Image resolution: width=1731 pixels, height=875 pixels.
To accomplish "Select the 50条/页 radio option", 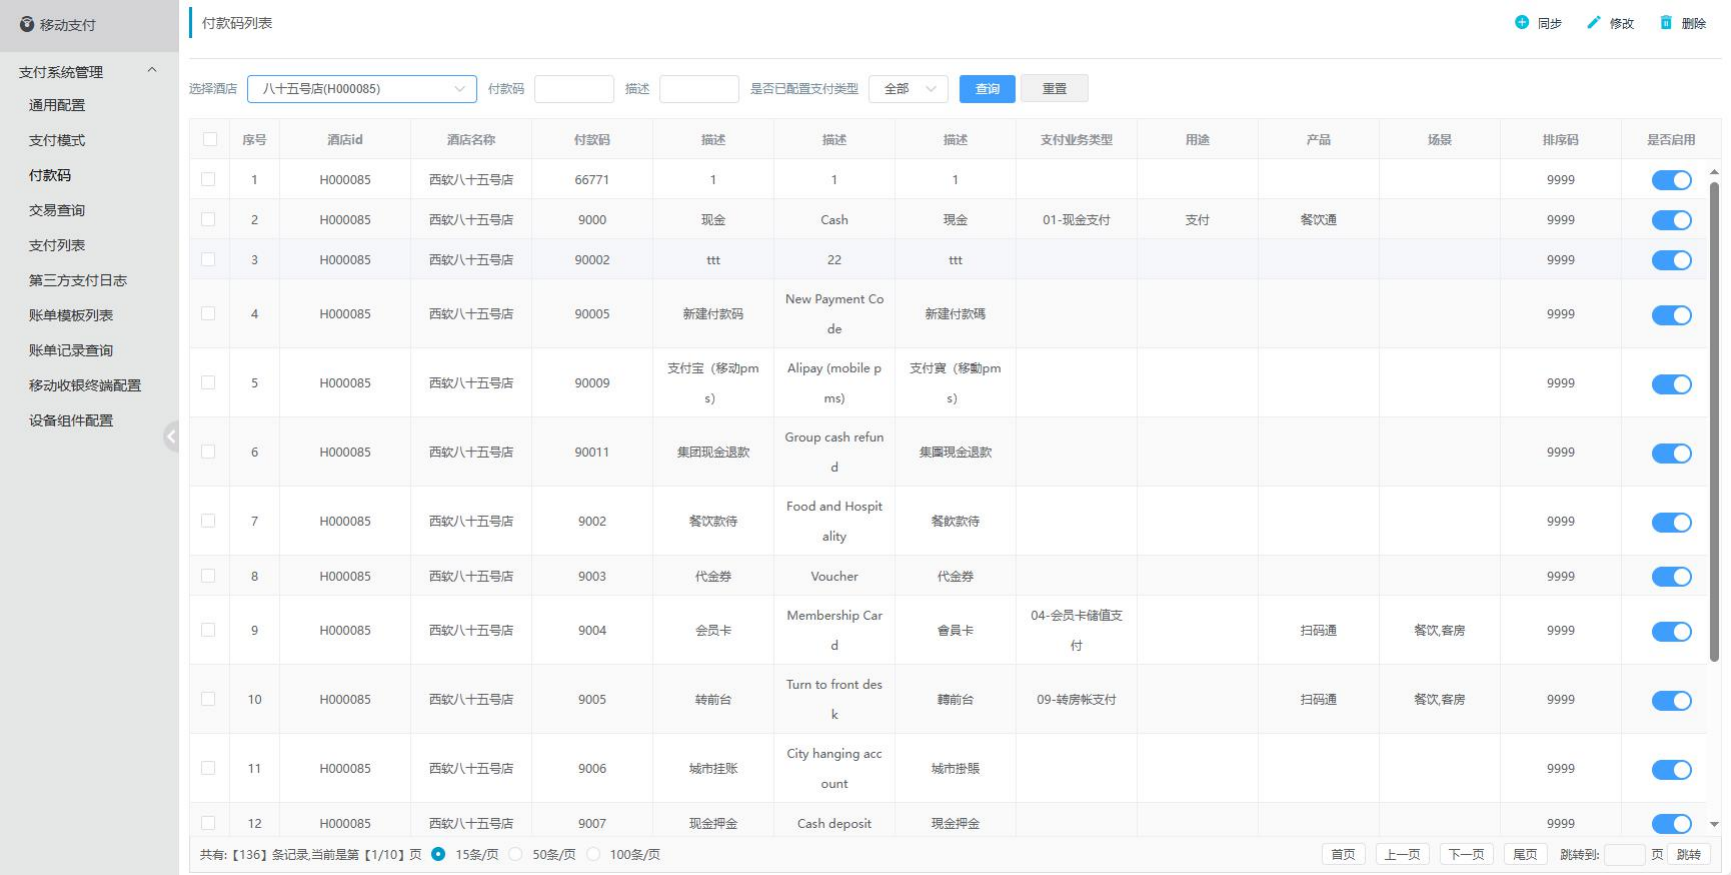I will [516, 854].
